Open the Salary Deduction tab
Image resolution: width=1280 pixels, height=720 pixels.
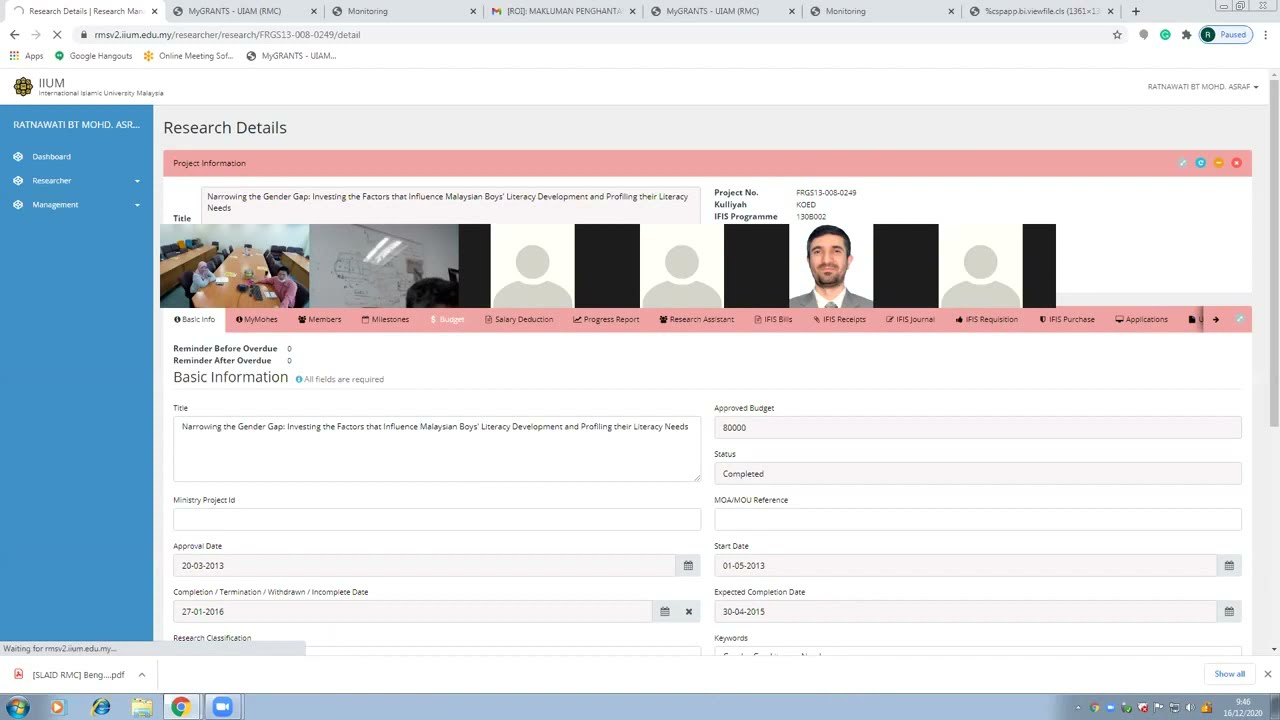point(519,320)
